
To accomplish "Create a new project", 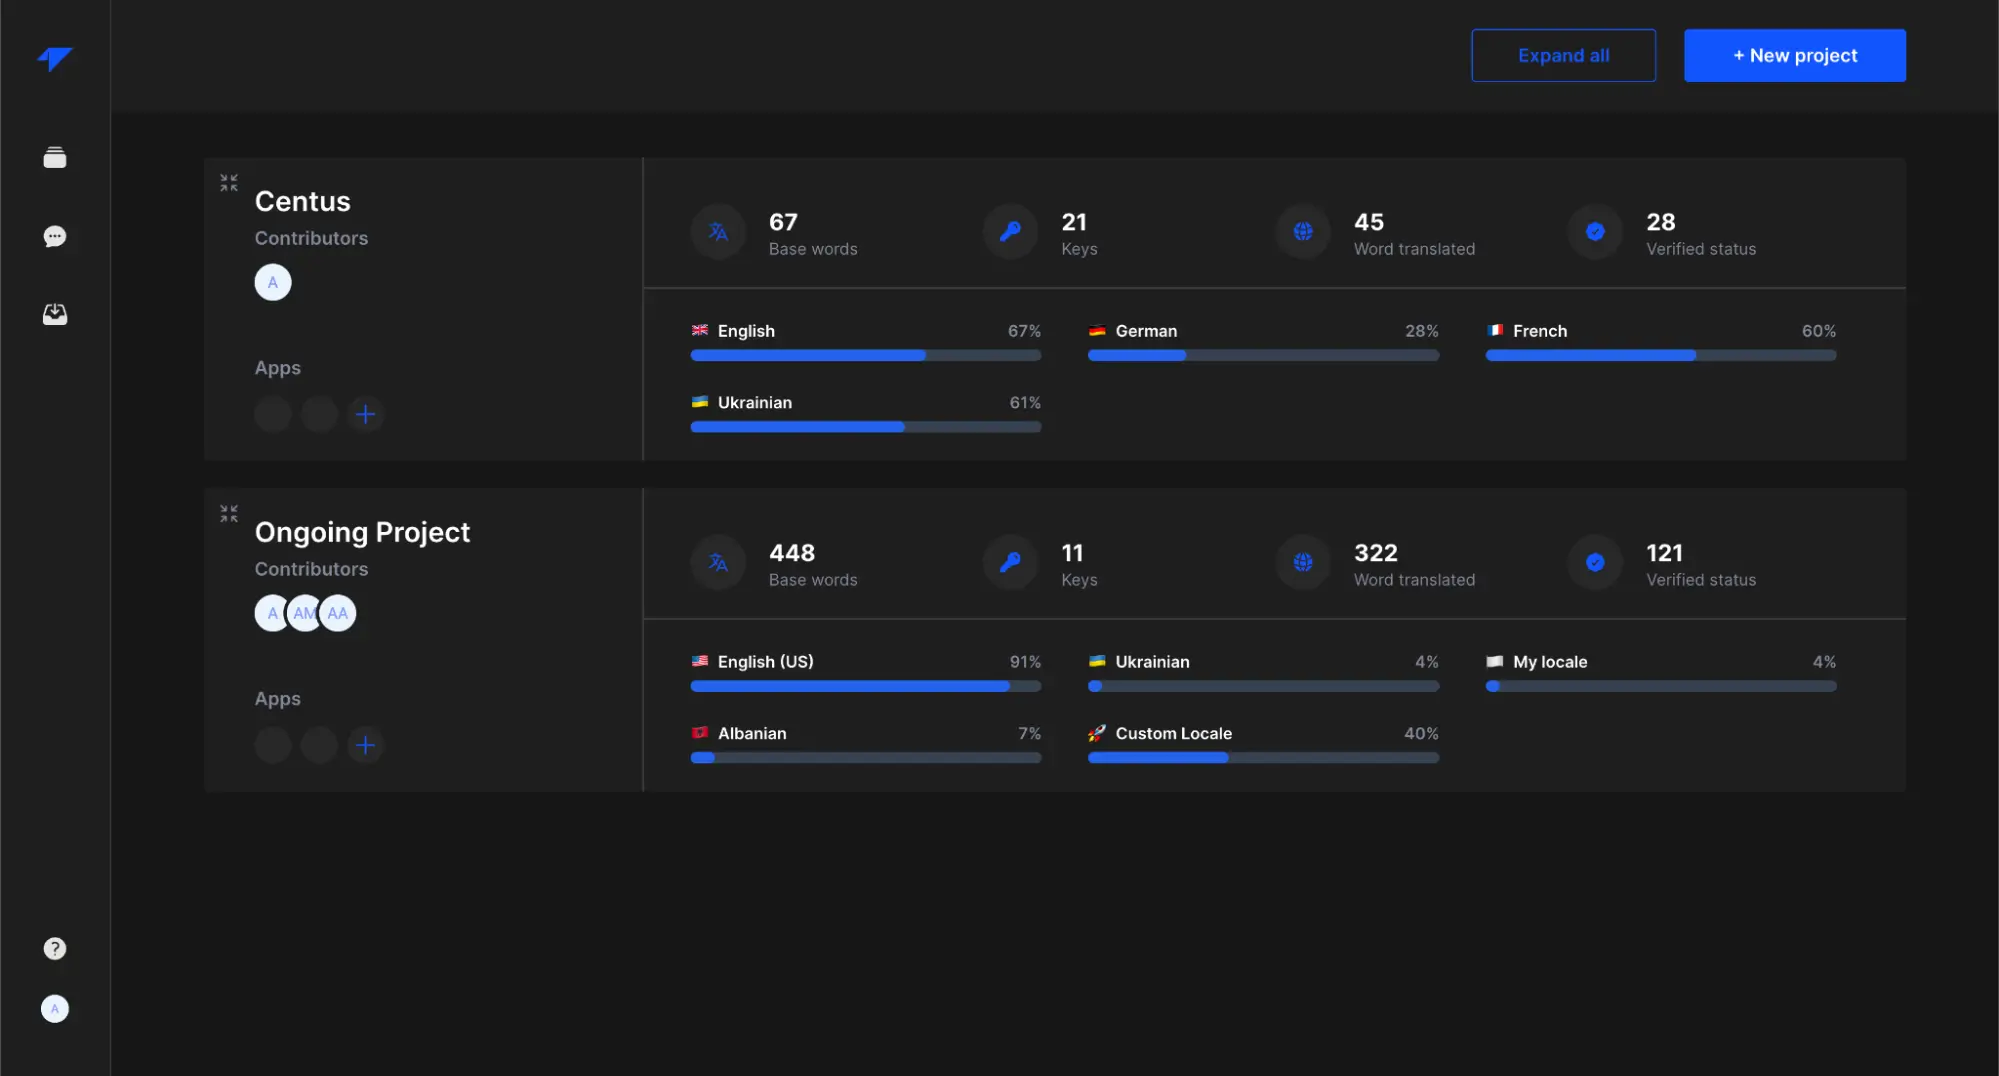I will pyautogui.click(x=1794, y=56).
